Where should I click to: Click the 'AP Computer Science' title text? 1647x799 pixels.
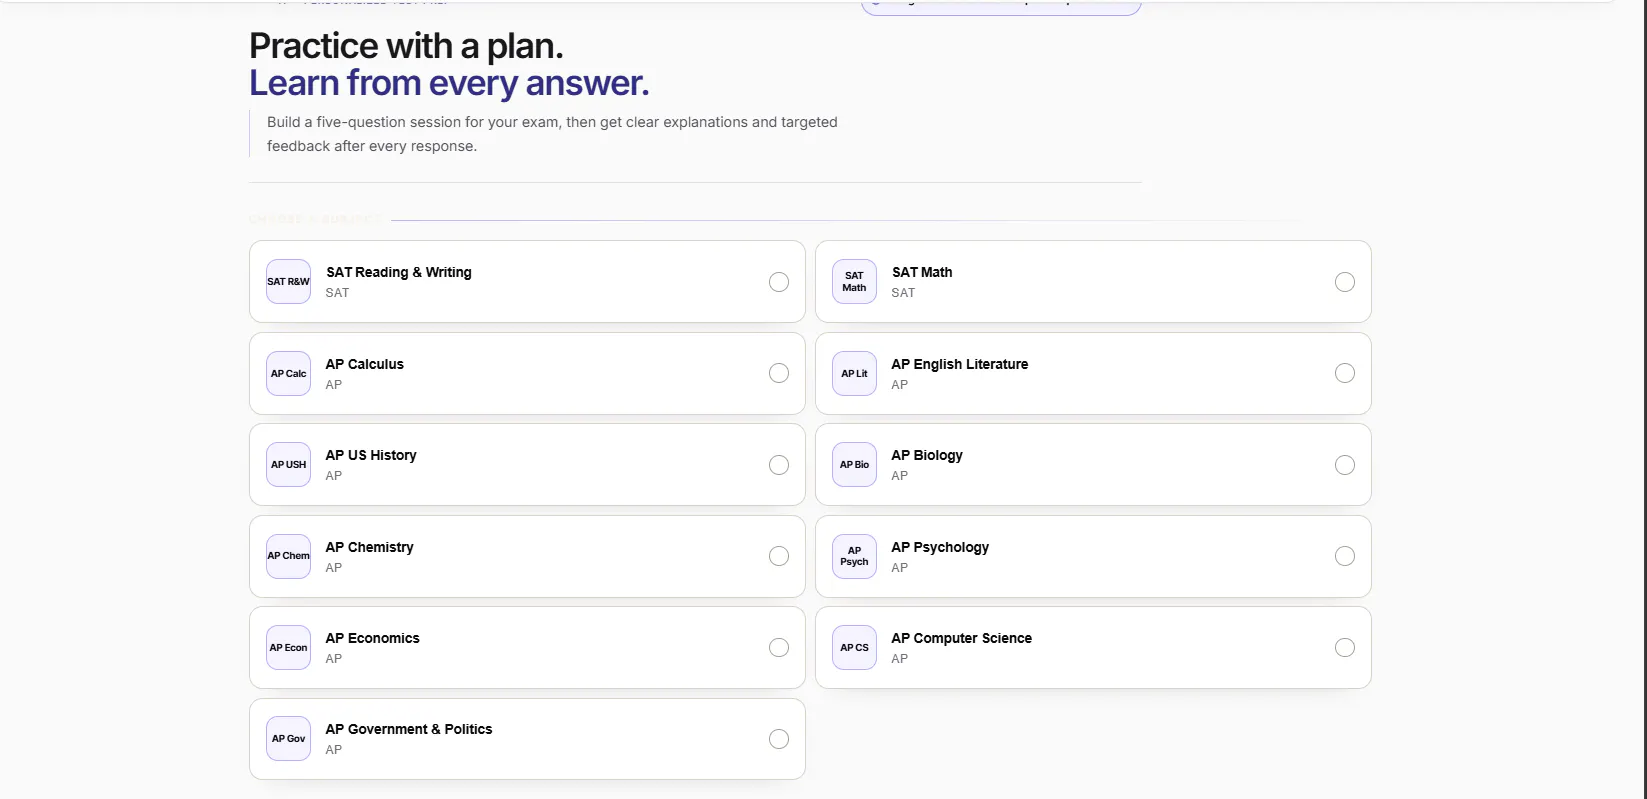[x=962, y=638]
